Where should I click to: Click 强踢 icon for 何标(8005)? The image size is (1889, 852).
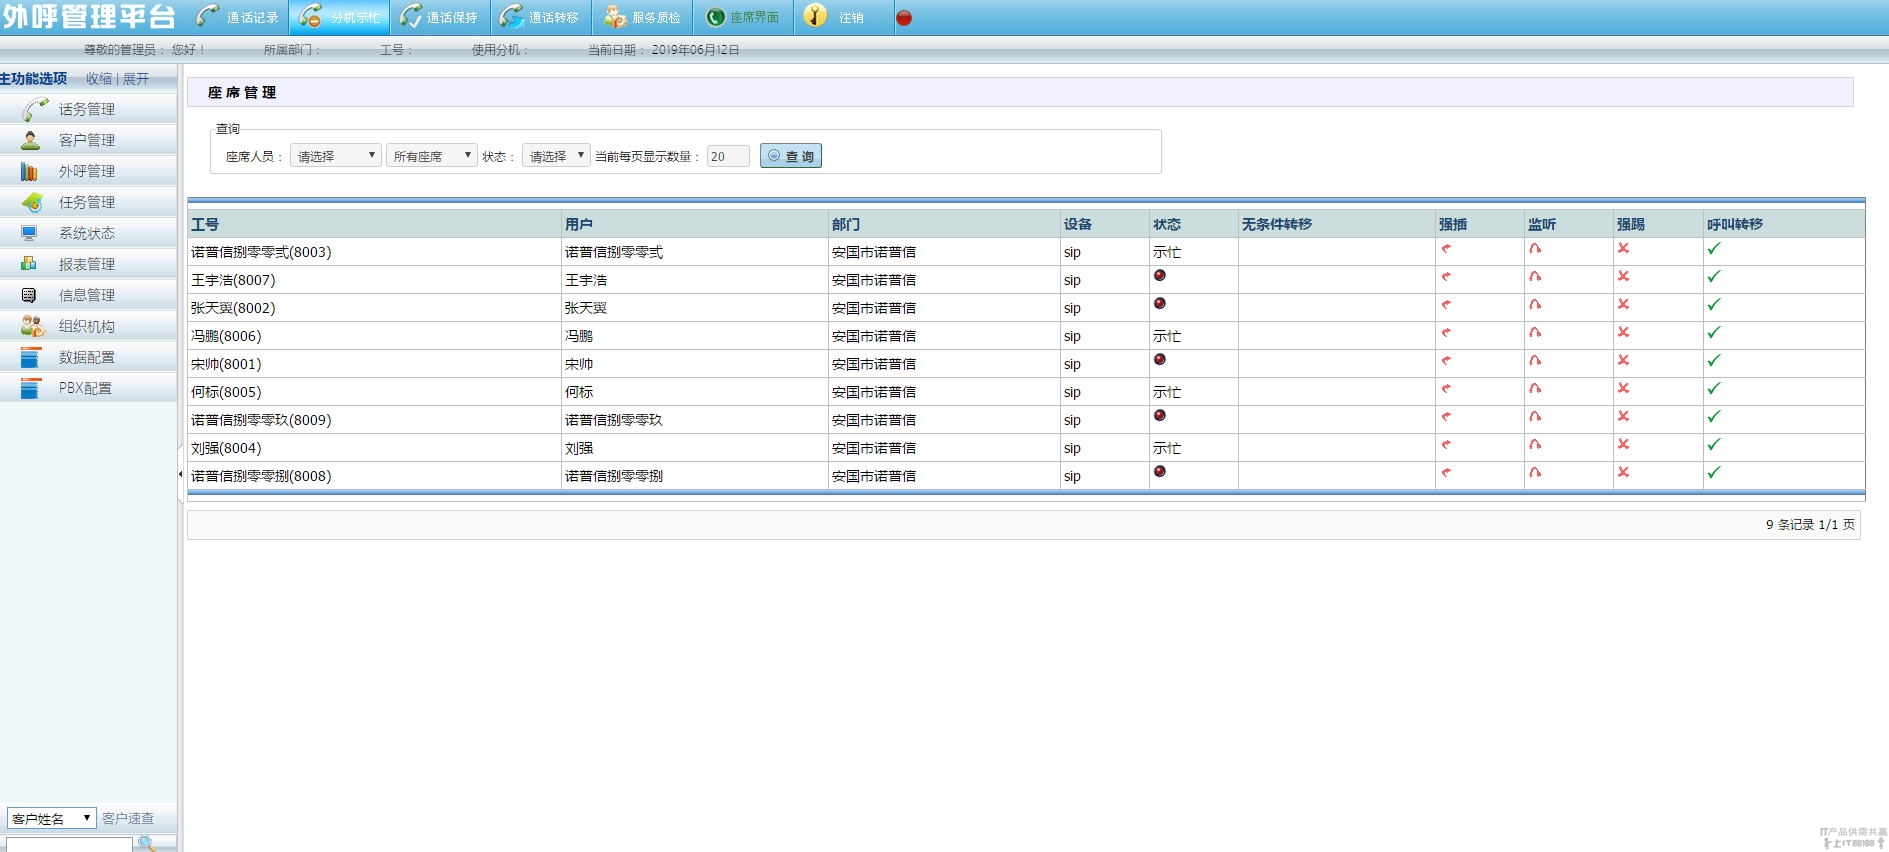pyautogui.click(x=1623, y=389)
